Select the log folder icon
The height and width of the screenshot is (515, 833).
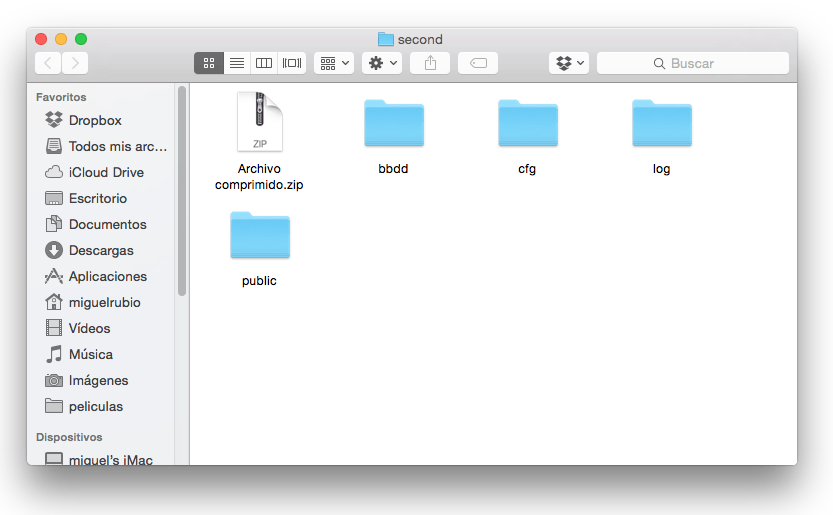[x=662, y=123]
